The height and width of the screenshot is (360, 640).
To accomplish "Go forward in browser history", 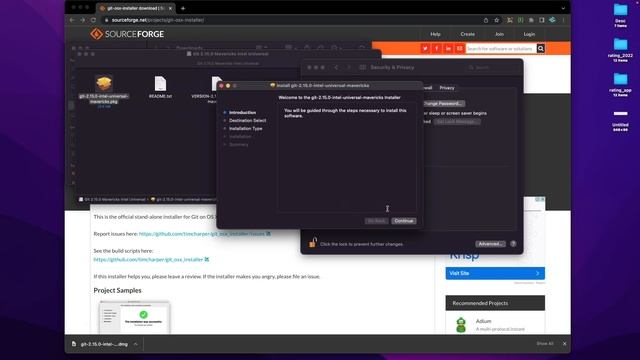I will 83,20.
